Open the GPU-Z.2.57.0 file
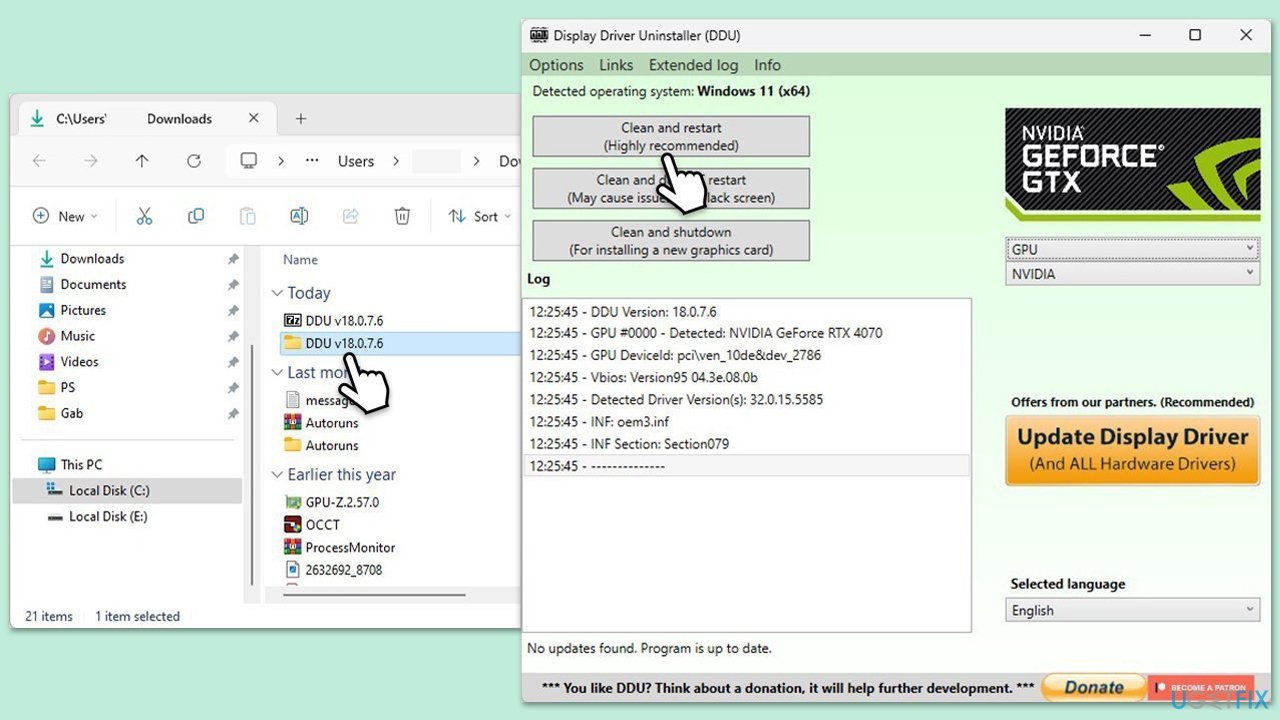The width and height of the screenshot is (1280, 720). pos(342,502)
